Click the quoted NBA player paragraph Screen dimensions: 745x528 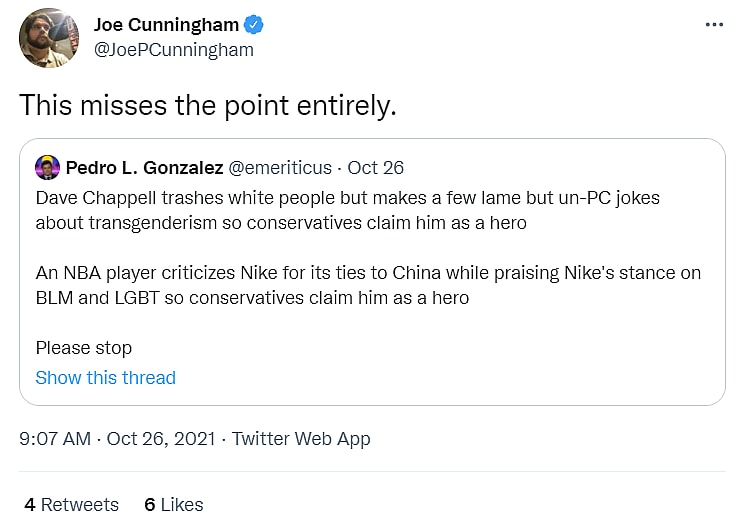(367, 285)
